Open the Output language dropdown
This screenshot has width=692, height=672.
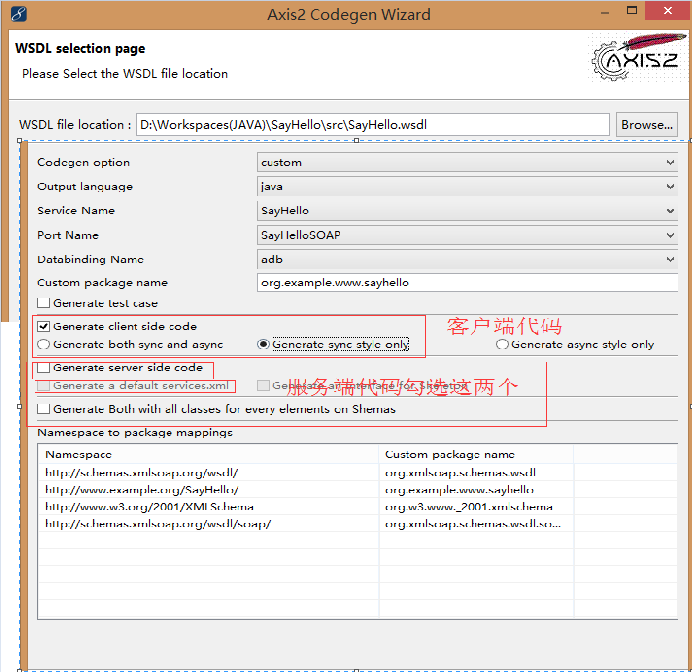tap(467, 187)
